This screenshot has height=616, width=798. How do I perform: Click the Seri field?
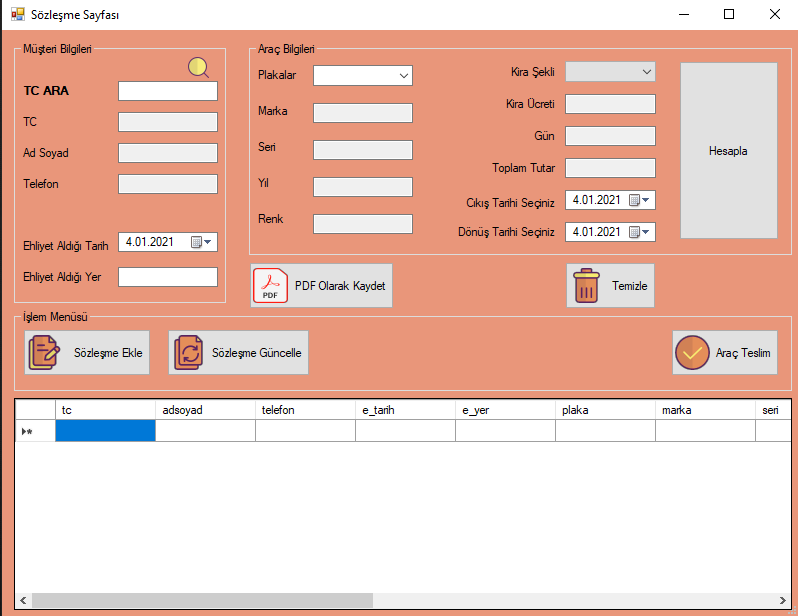click(x=363, y=150)
